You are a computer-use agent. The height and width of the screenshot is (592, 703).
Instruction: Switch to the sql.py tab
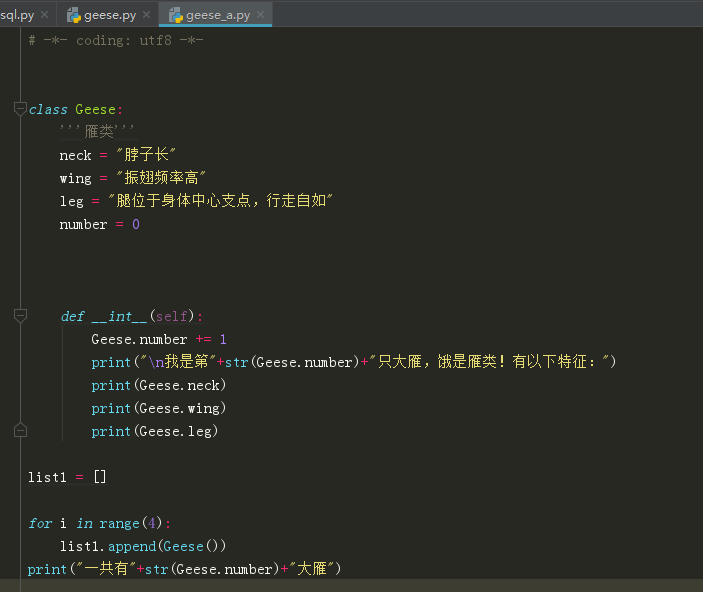[x=17, y=15]
